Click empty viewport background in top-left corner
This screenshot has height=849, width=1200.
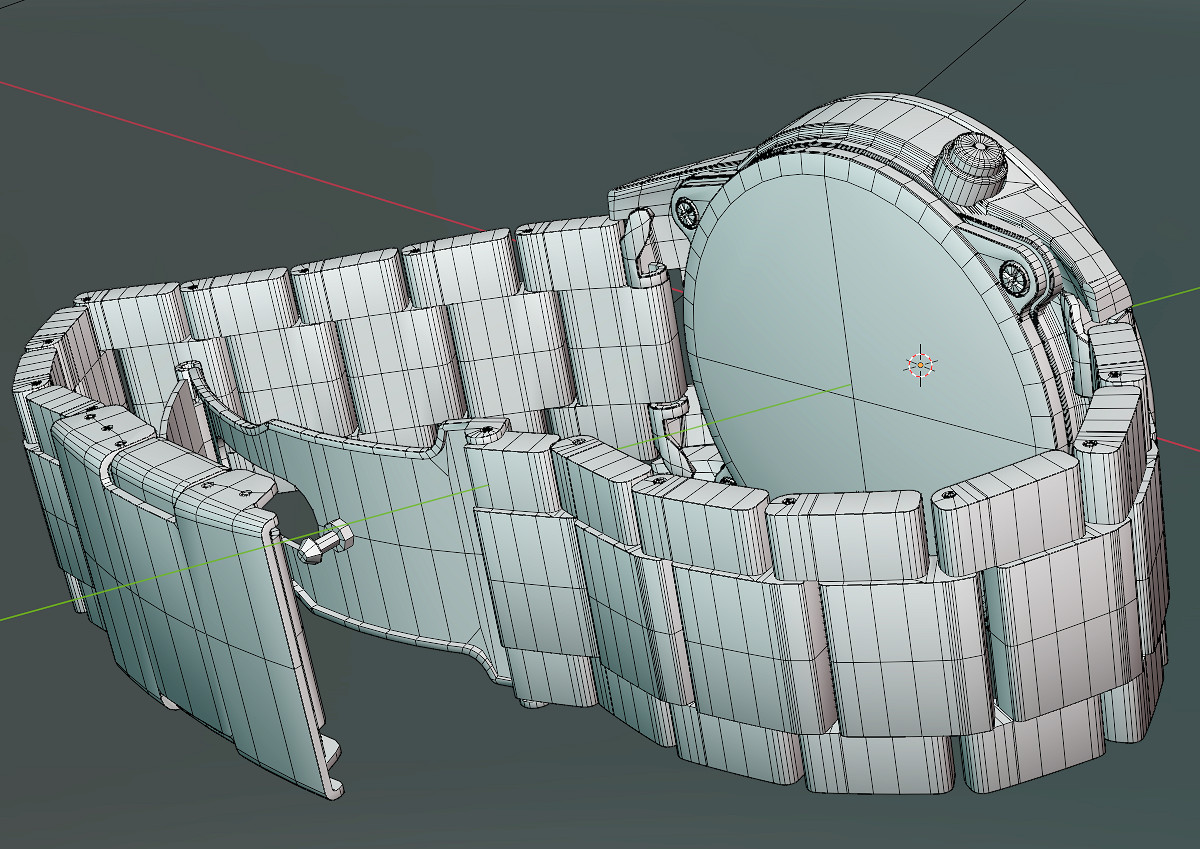point(60,40)
